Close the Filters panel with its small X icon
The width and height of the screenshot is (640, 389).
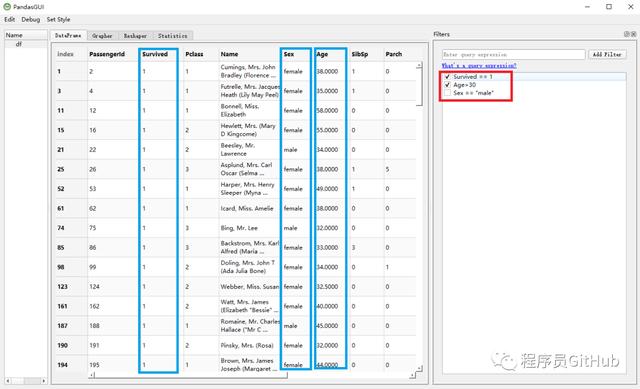(633, 34)
